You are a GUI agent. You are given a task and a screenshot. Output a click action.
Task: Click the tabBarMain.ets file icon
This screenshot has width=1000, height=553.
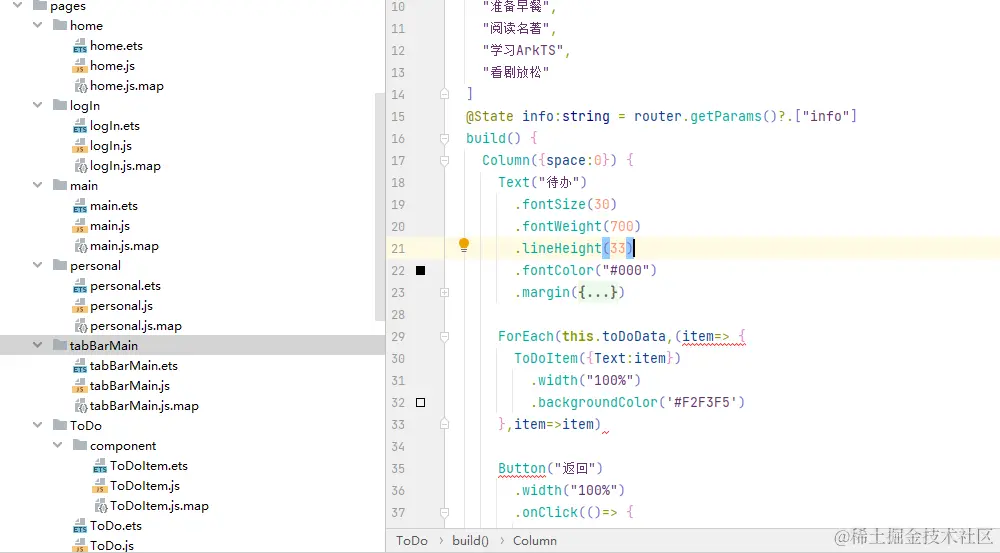pos(80,366)
